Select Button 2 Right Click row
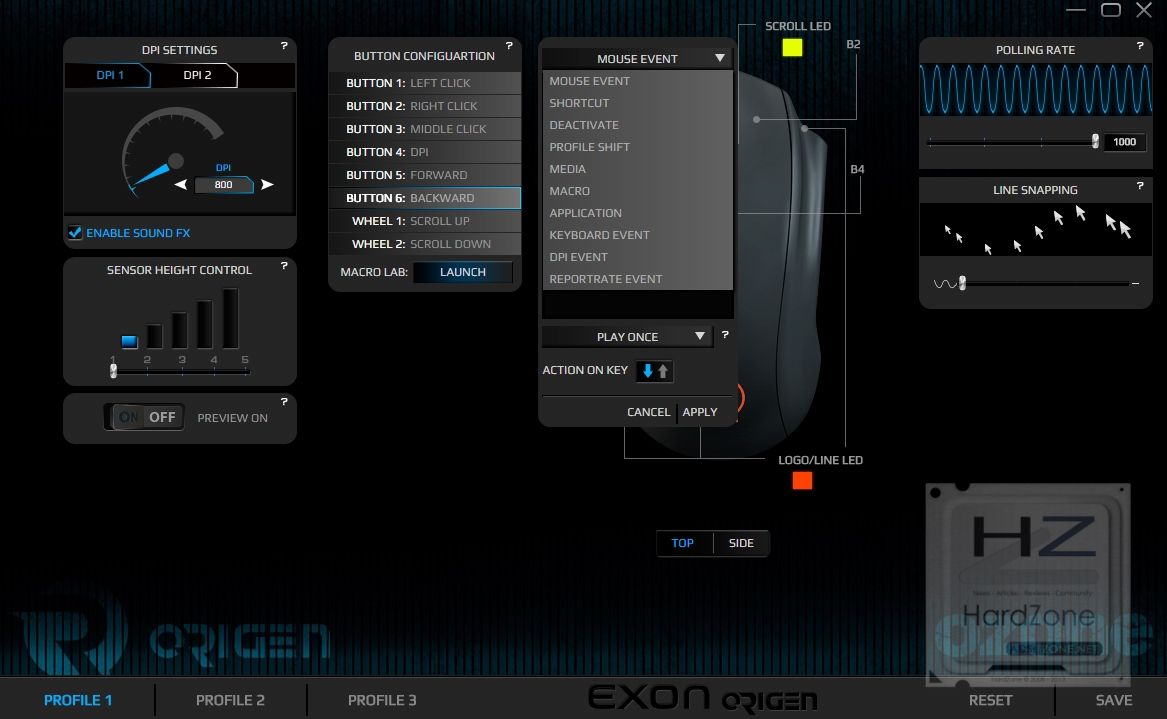The height and width of the screenshot is (719, 1167). pyautogui.click(x=425, y=106)
